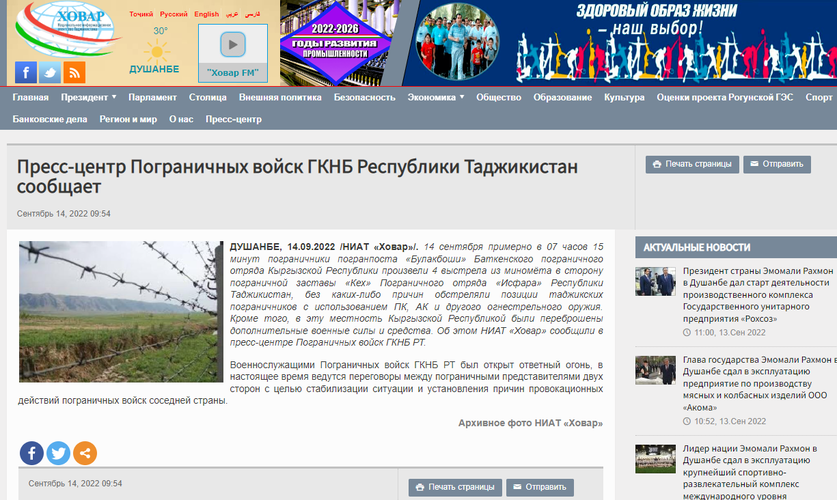Click top Печать страницы button in sidebar
This screenshot has width=837, height=500.
point(692,164)
